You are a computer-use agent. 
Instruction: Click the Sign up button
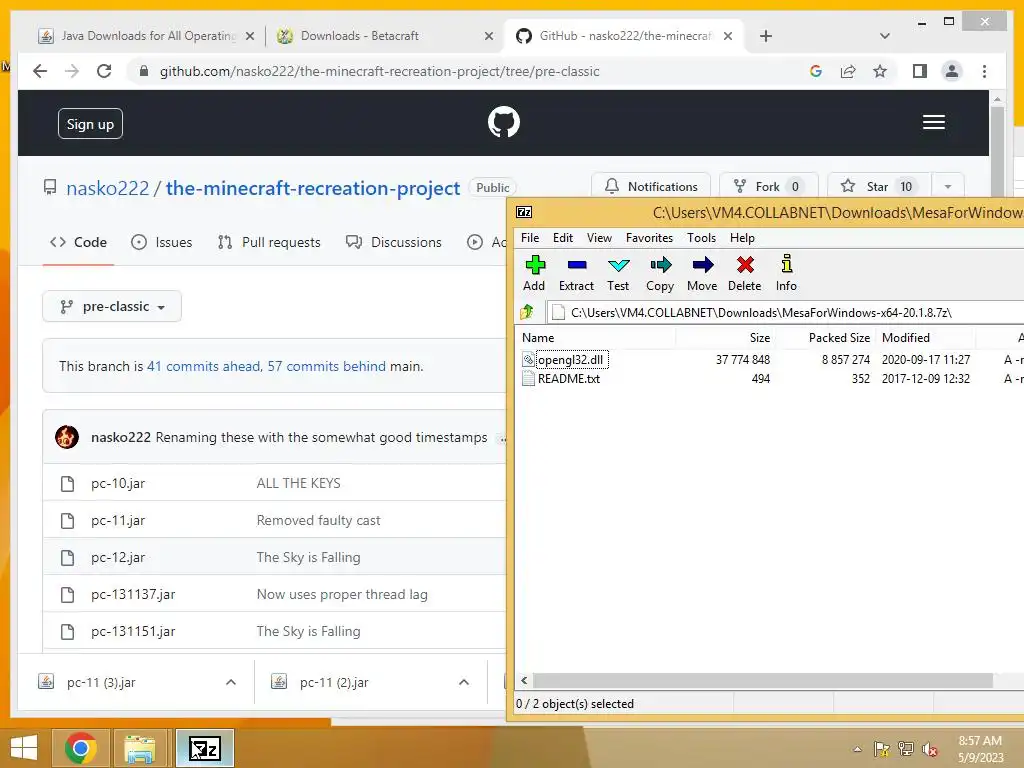click(90, 124)
